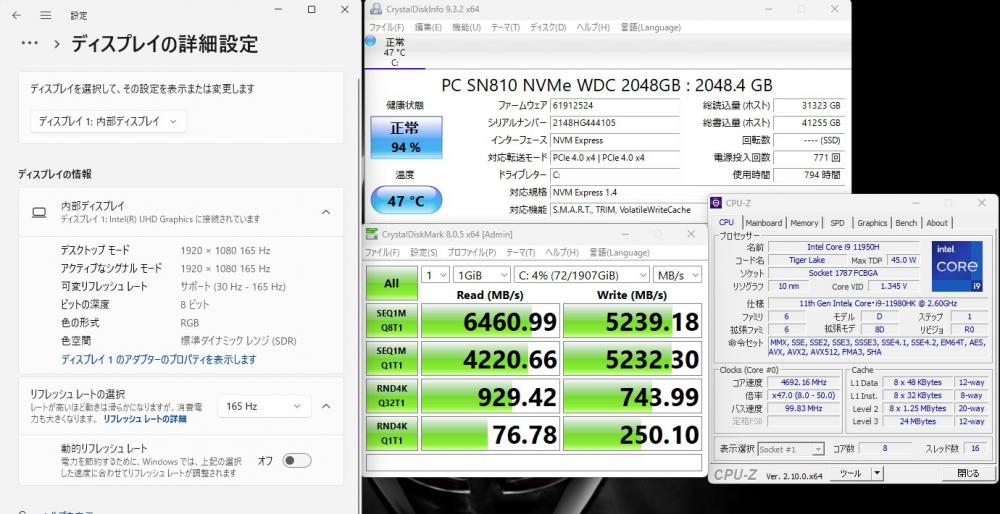The width and height of the screenshot is (1000, 514).
Task: Open the refresh rate details link
Action: tap(145, 419)
